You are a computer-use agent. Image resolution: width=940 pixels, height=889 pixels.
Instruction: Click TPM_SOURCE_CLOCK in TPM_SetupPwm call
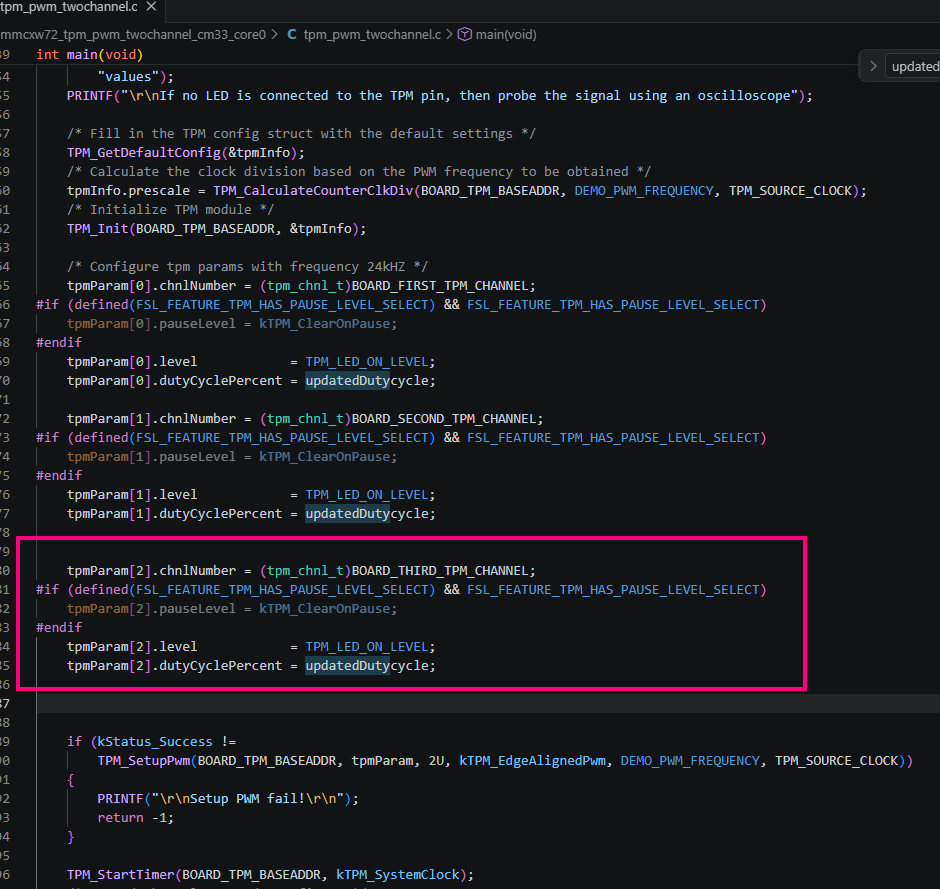pos(837,761)
